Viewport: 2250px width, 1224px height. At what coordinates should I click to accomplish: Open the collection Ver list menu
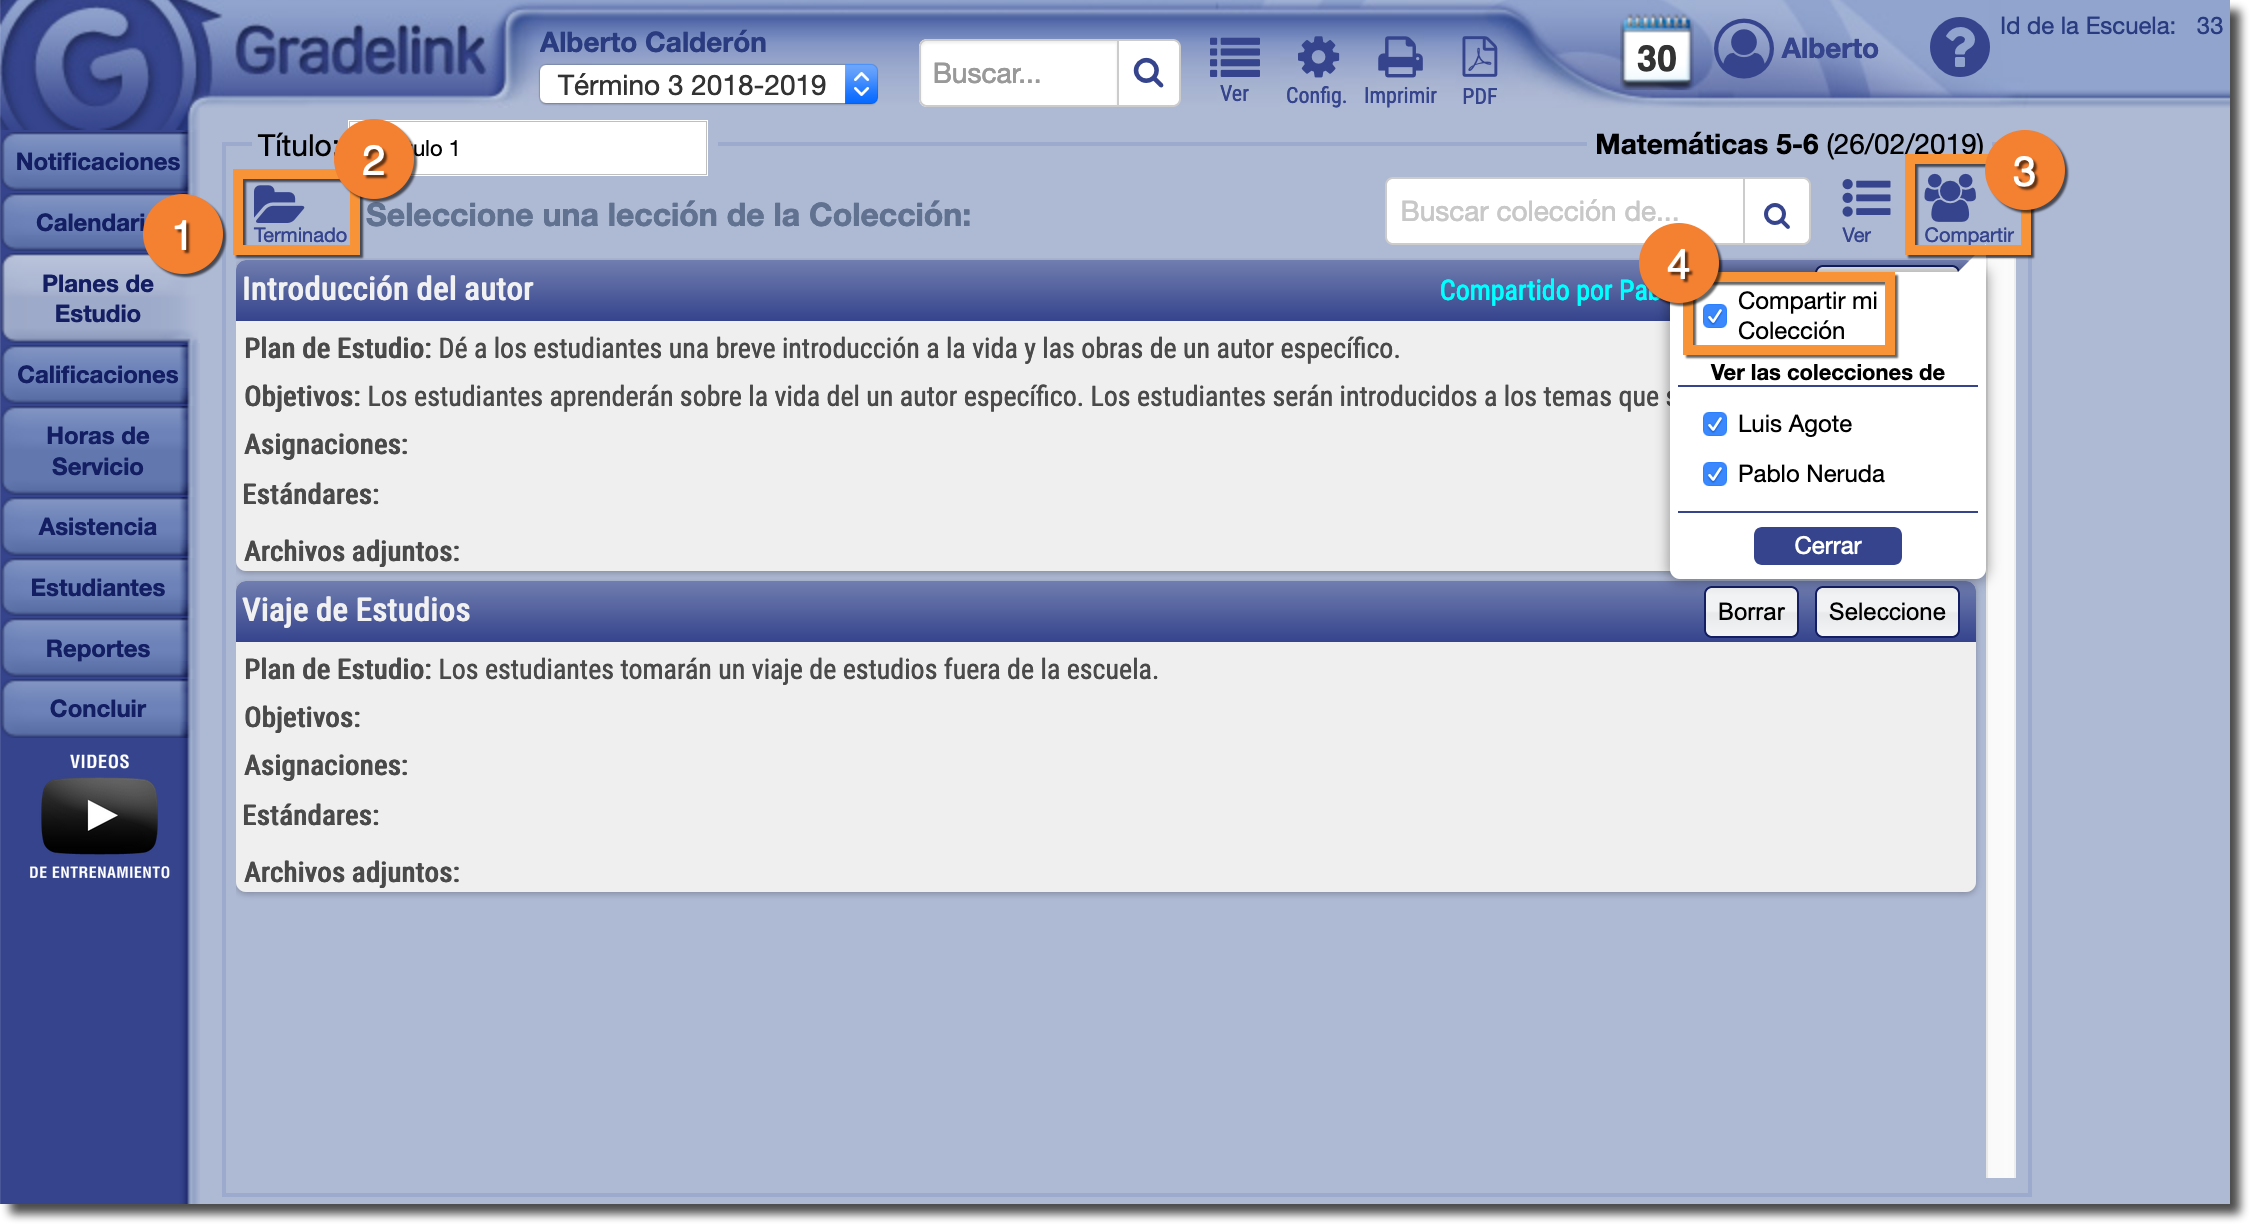click(x=1865, y=200)
